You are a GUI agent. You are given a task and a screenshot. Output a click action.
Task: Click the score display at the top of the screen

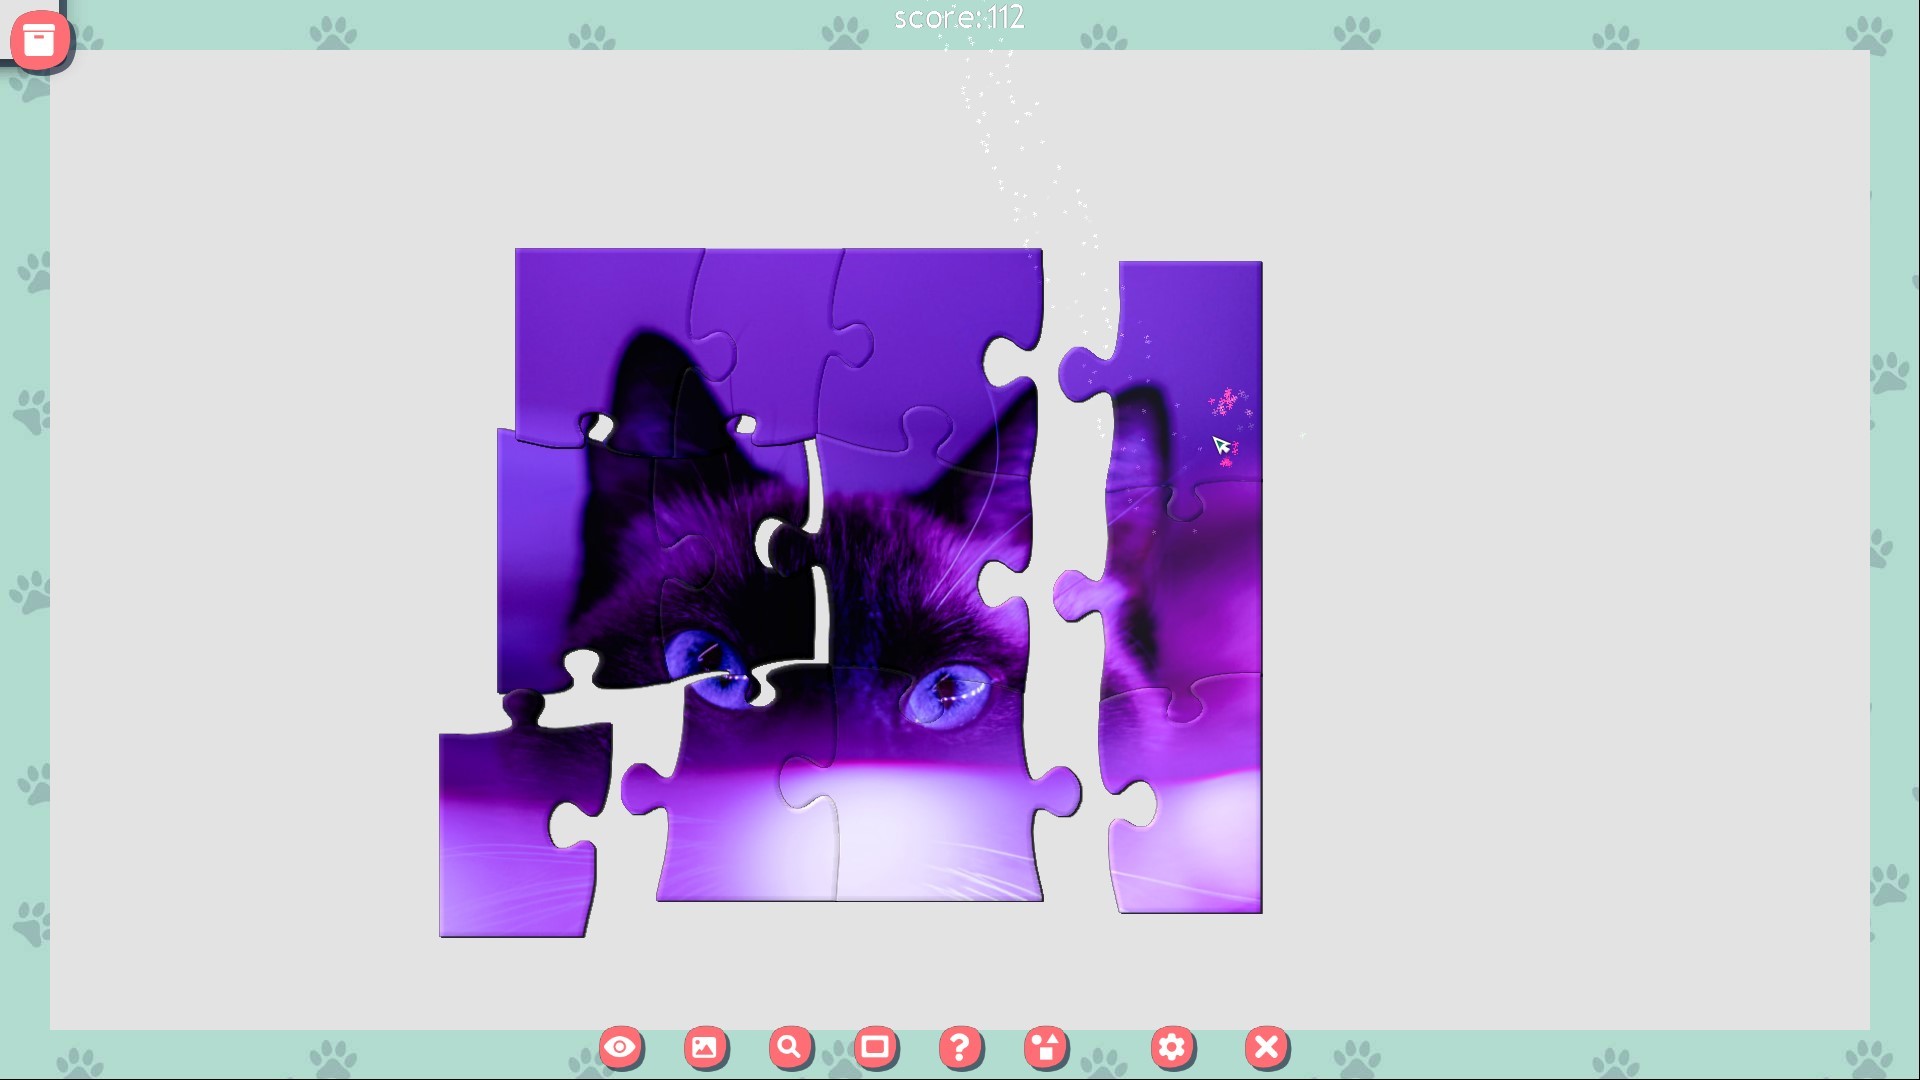click(958, 17)
